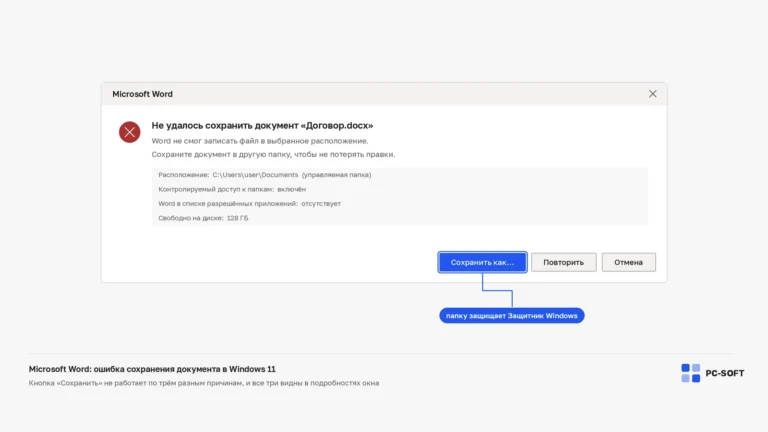Close the Microsoft Word dialog
The width and height of the screenshot is (768, 432).
coord(652,94)
